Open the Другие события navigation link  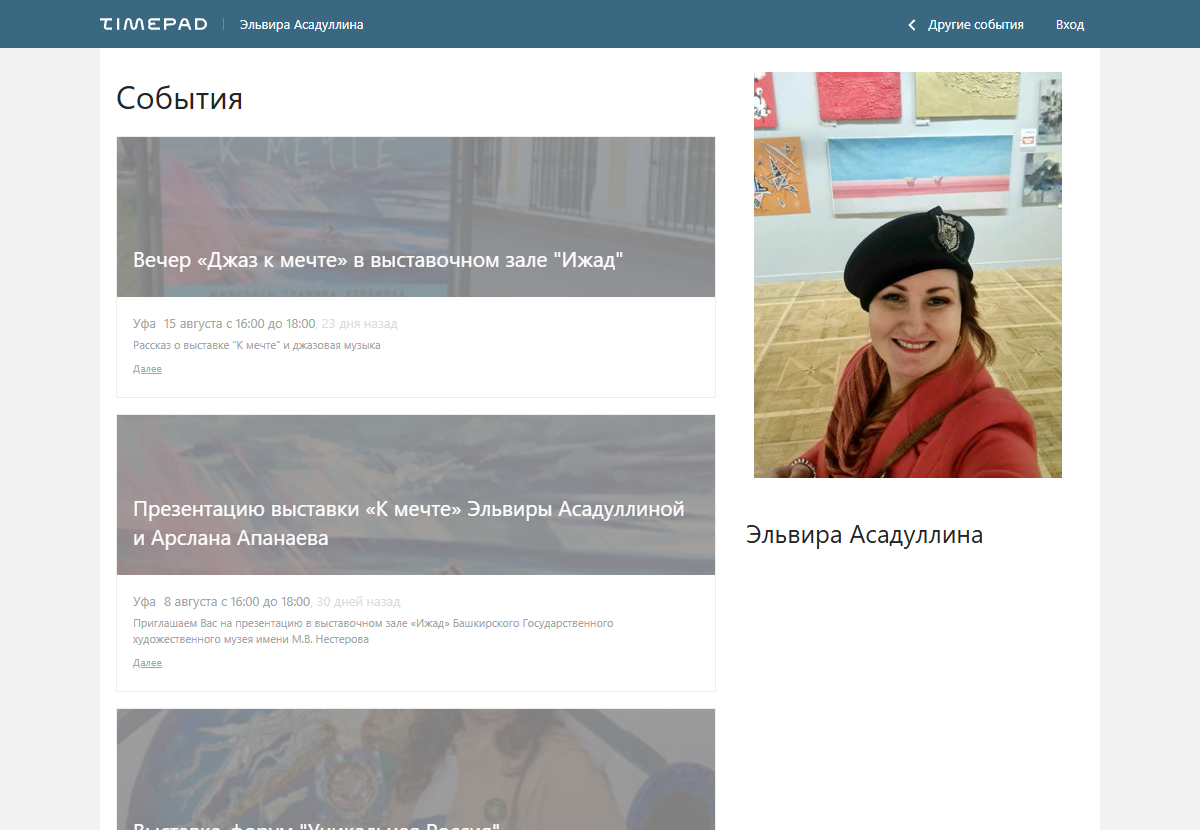point(975,25)
